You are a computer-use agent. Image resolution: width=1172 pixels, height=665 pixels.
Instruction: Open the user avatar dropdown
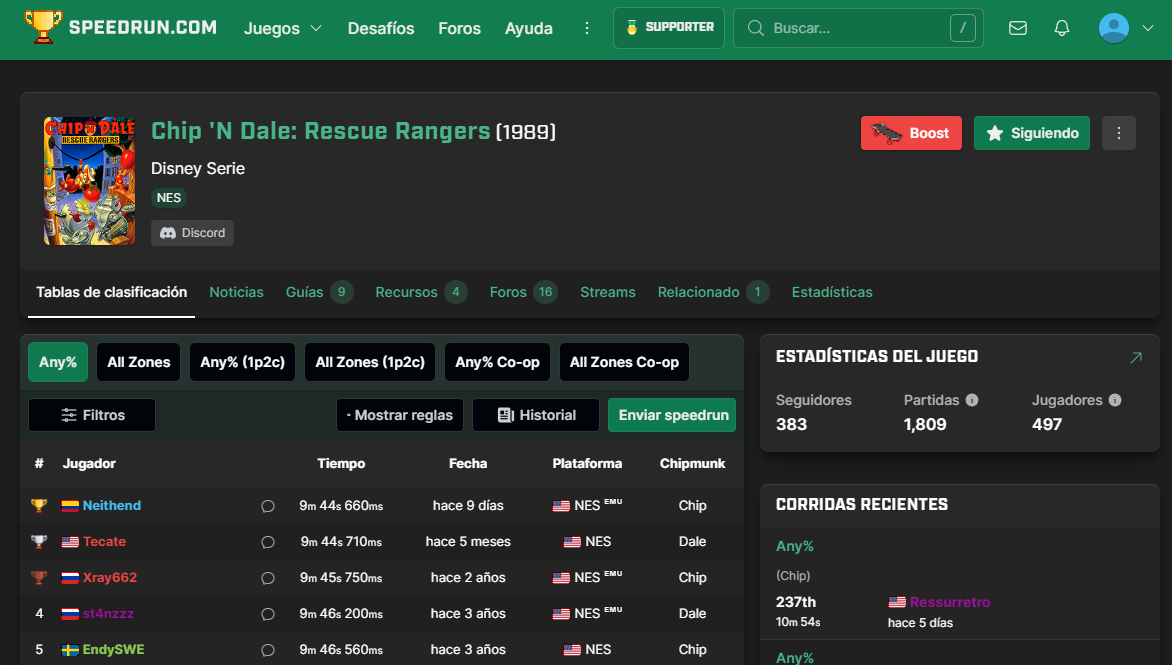click(1125, 28)
